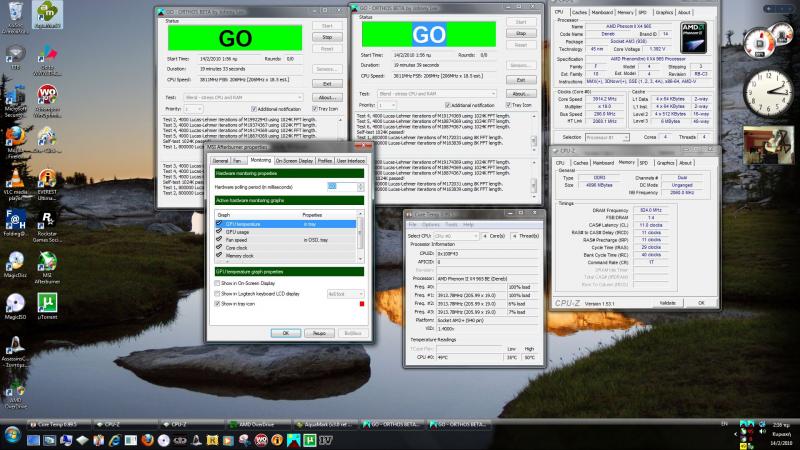Click Stop in the left ORTHOS window
This screenshot has width=800, height=450.
pos(327,37)
